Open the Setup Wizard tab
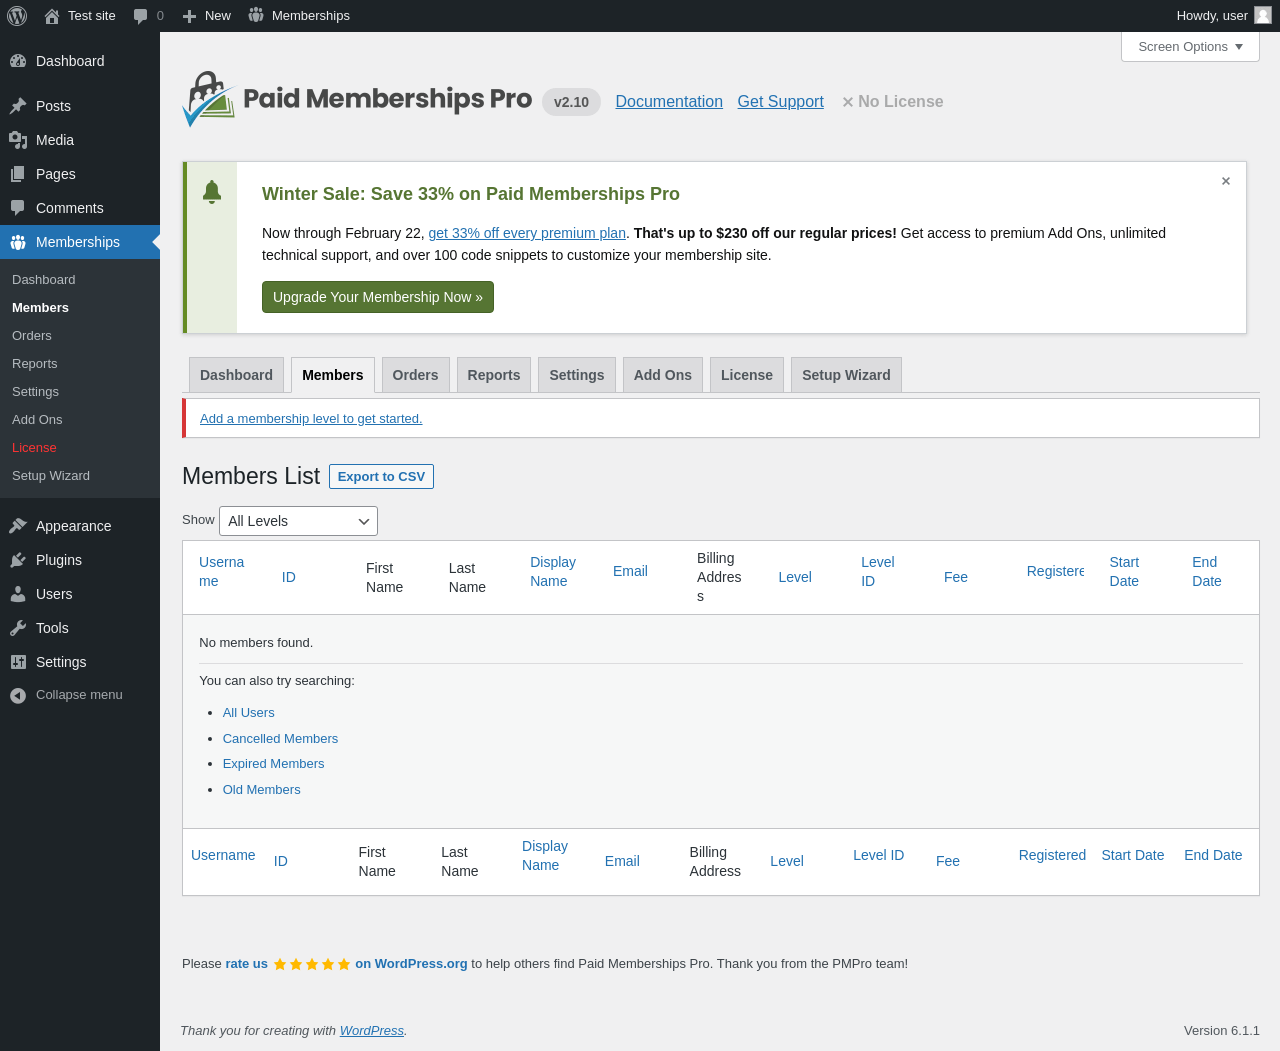 coord(846,375)
